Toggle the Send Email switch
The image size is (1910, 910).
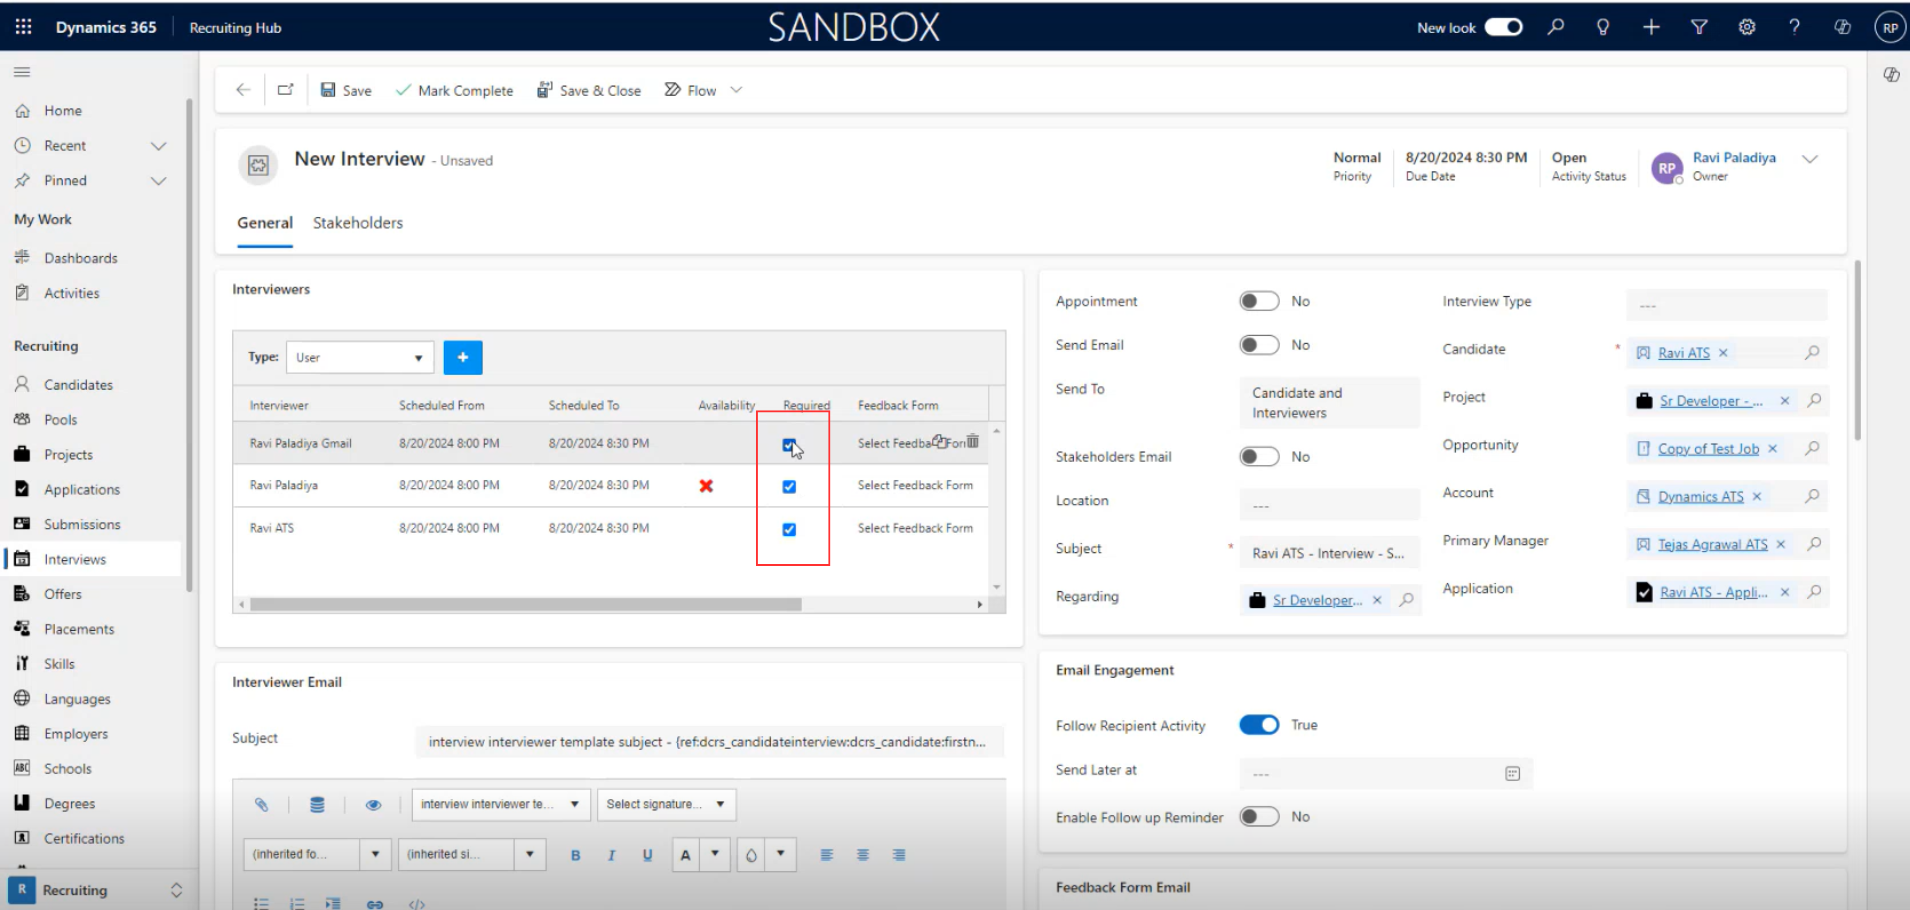(1259, 345)
